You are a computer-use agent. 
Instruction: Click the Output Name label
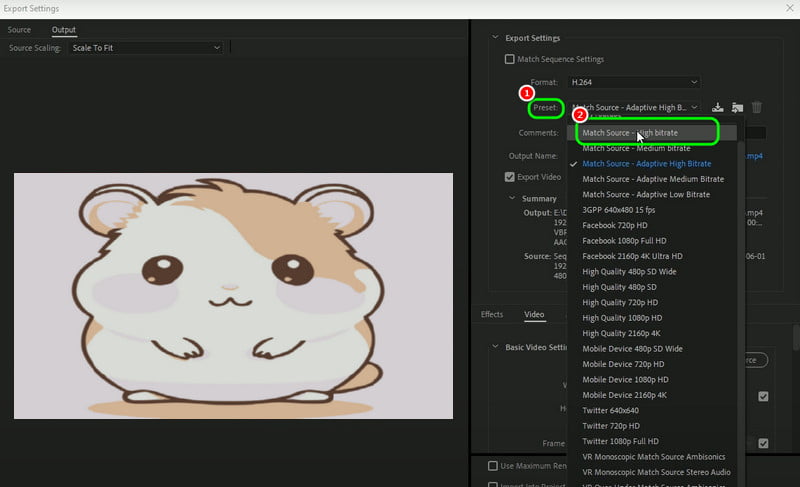pyautogui.click(x=533, y=156)
